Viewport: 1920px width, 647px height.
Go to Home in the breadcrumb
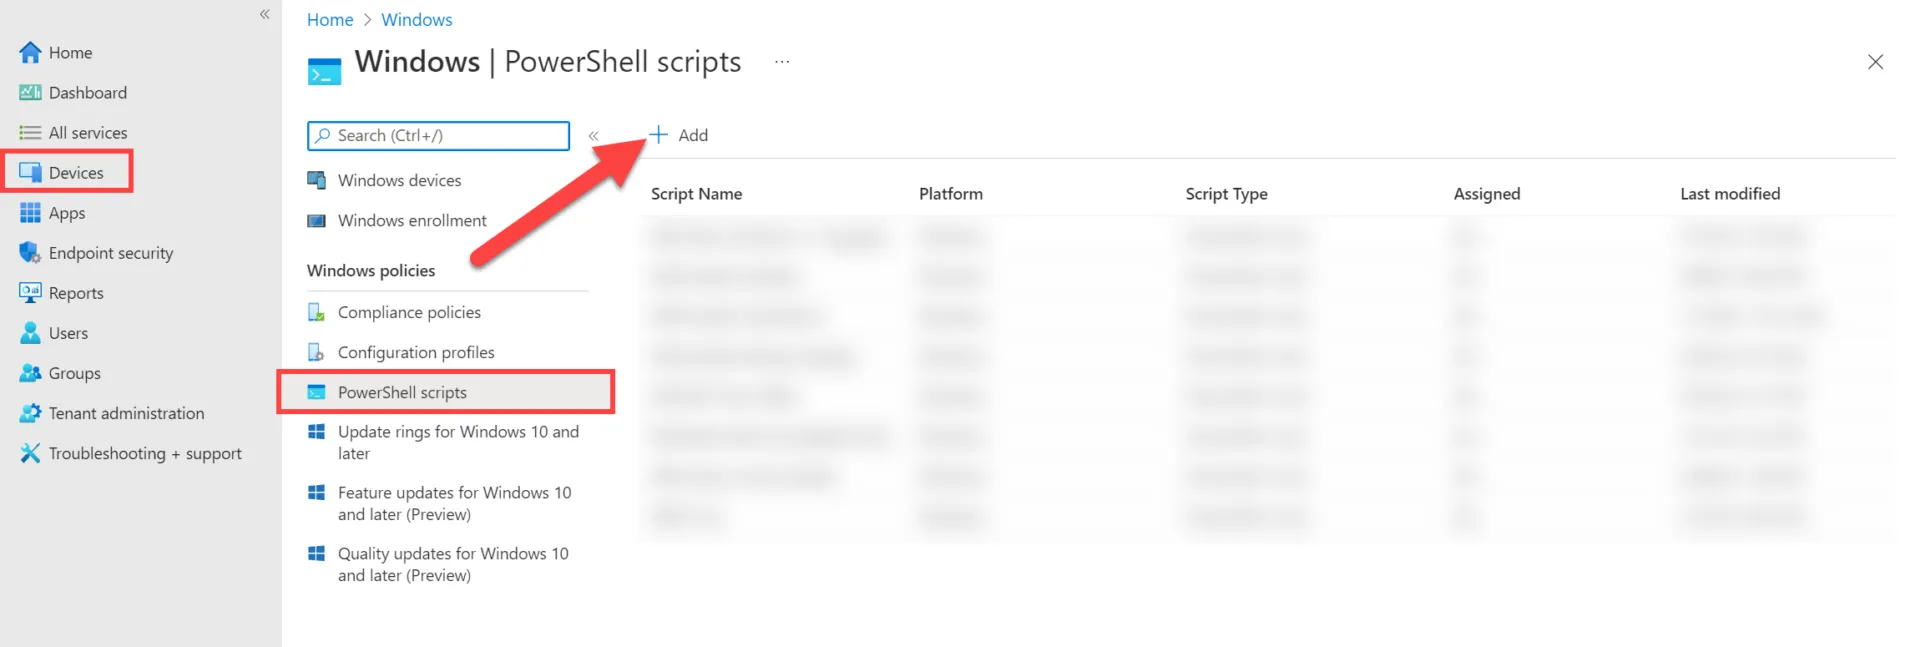click(x=330, y=19)
